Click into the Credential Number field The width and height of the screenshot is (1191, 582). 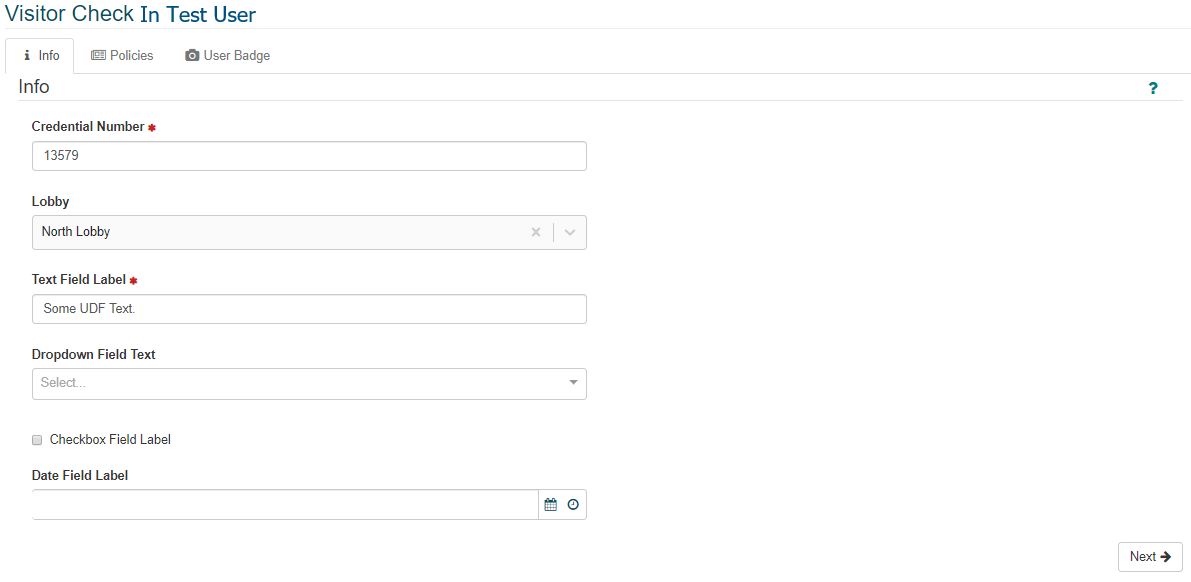309,156
